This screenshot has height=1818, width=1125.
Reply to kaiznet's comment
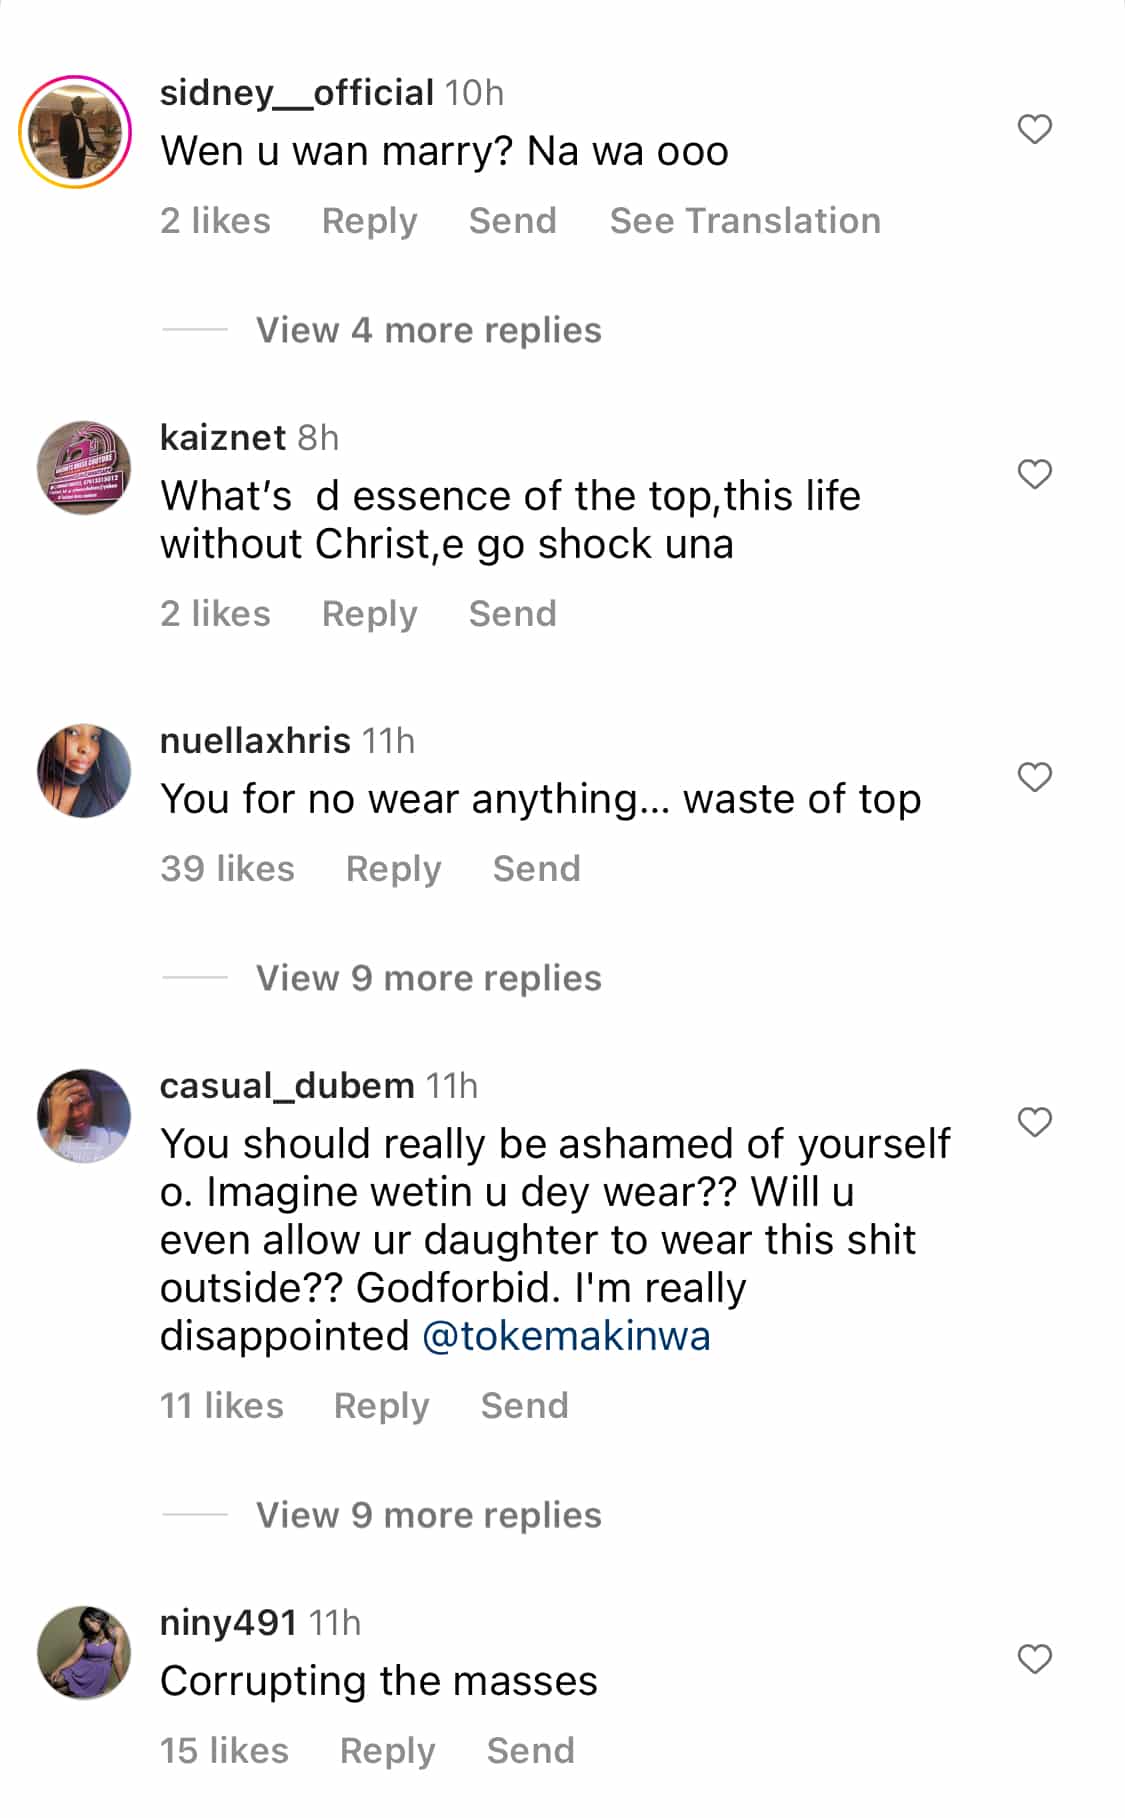(369, 614)
